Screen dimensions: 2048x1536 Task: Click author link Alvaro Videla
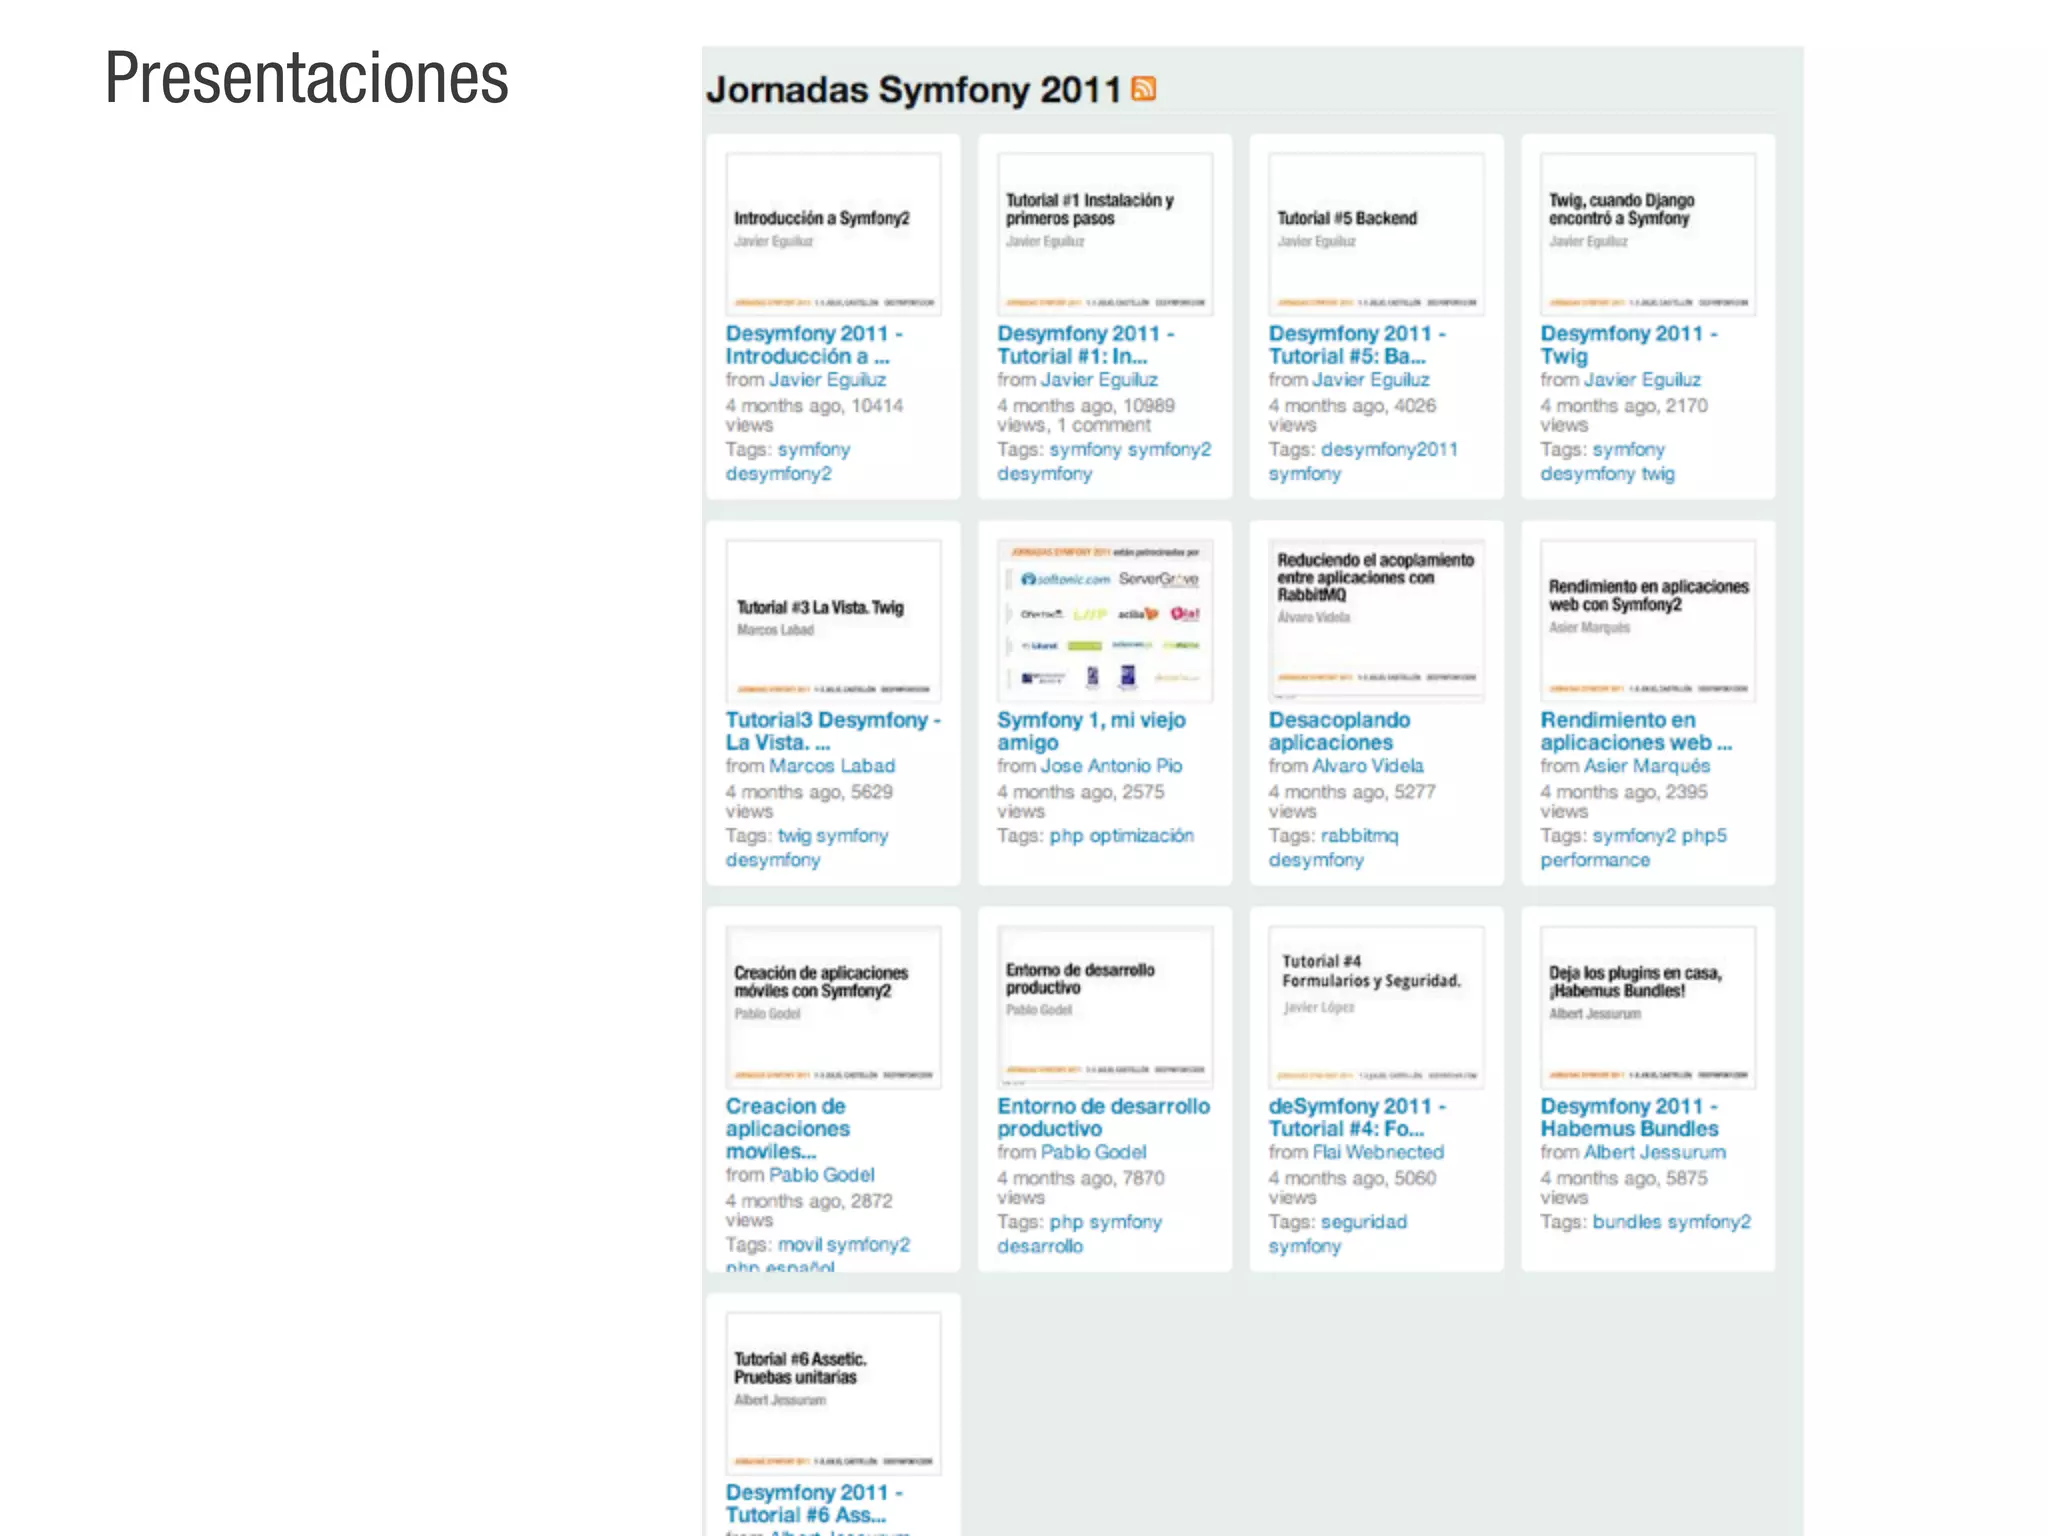(1368, 766)
